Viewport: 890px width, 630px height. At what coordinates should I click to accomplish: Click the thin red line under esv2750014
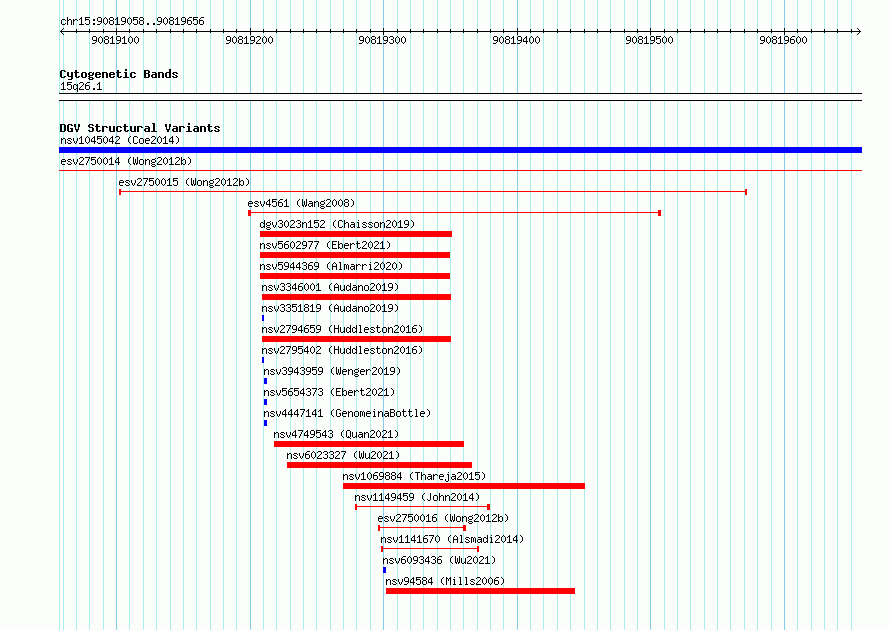click(460, 170)
